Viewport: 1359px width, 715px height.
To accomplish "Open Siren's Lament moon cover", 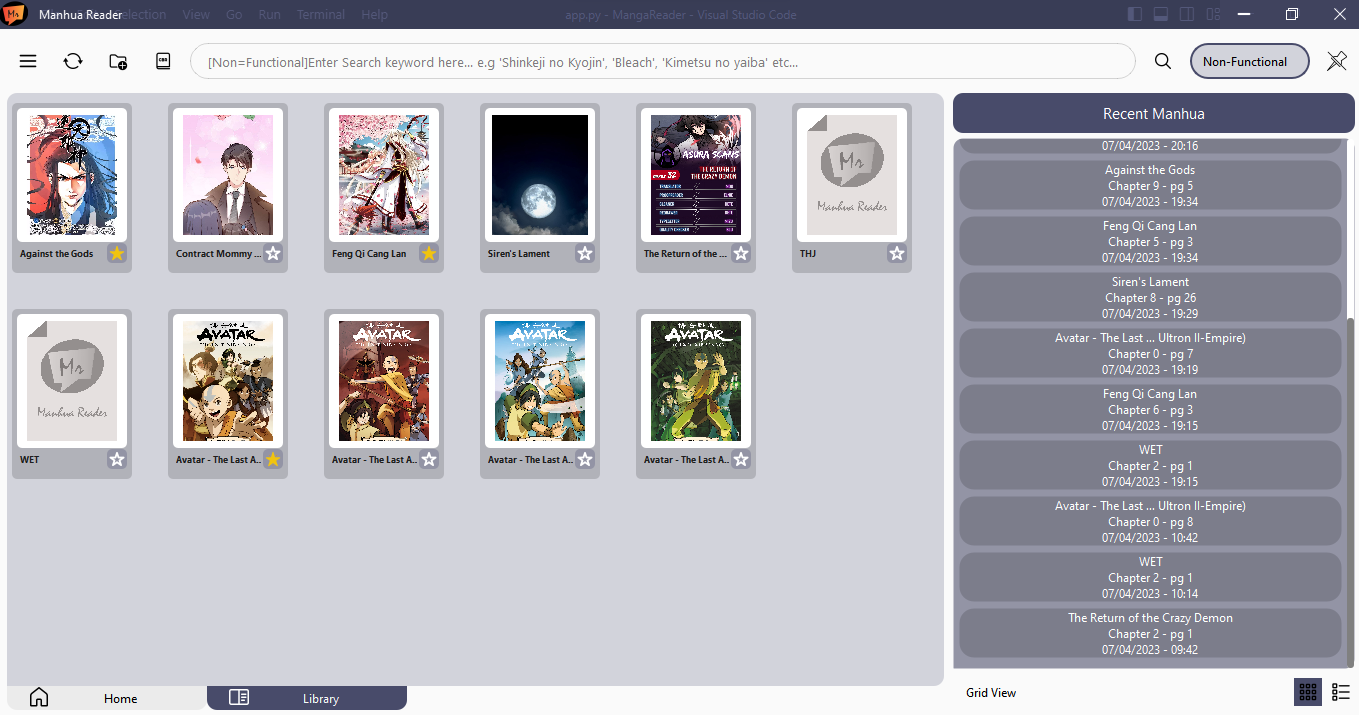I will 540,175.
